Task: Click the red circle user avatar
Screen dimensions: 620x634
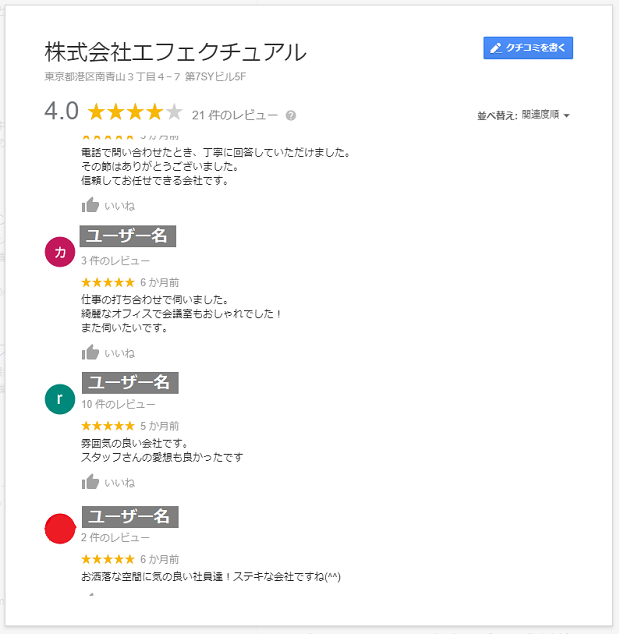Action: pyautogui.click(x=61, y=529)
